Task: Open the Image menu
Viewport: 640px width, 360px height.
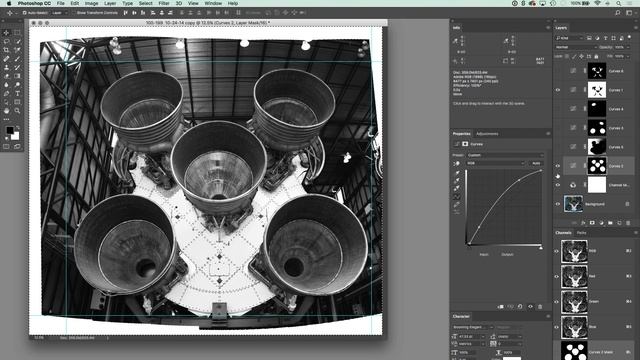Action: 91,3
